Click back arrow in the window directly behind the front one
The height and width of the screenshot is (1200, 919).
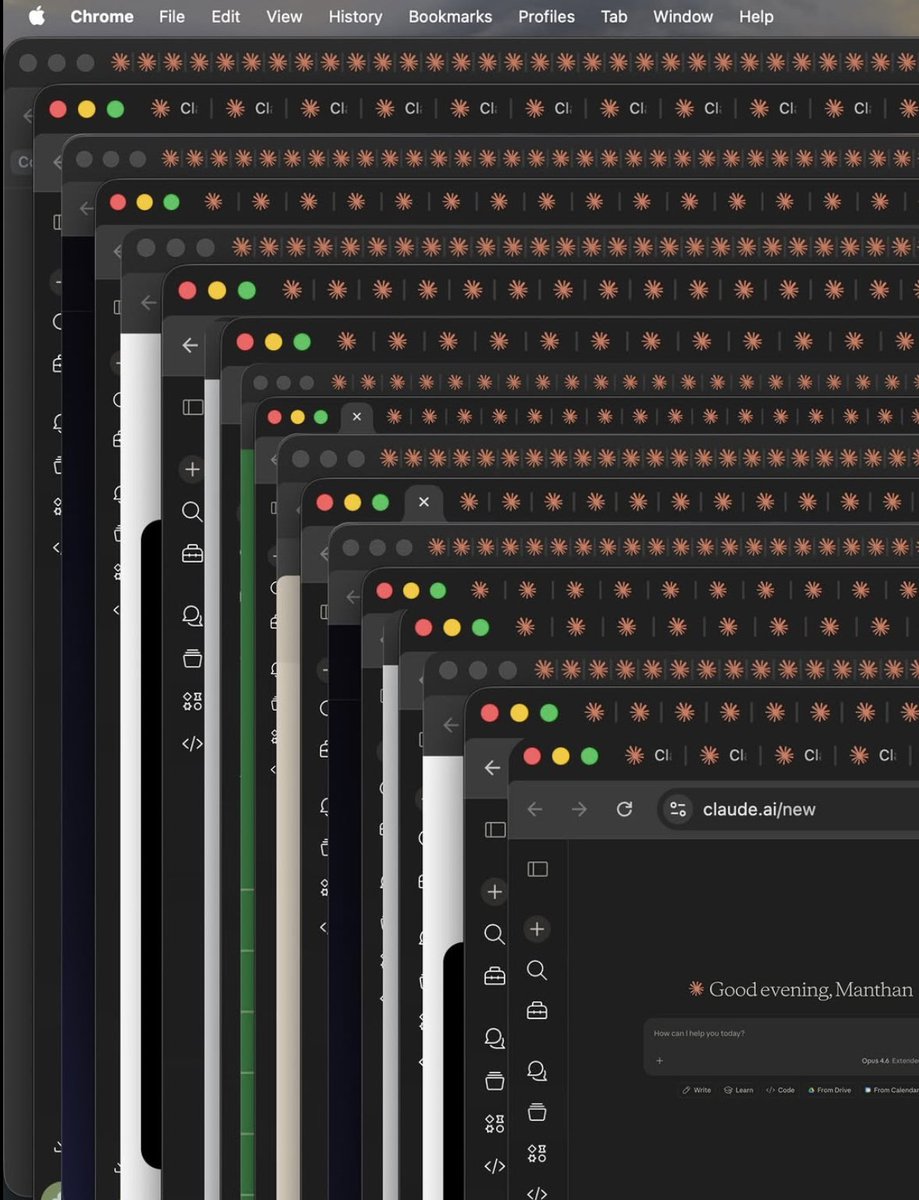pos(492,768)
